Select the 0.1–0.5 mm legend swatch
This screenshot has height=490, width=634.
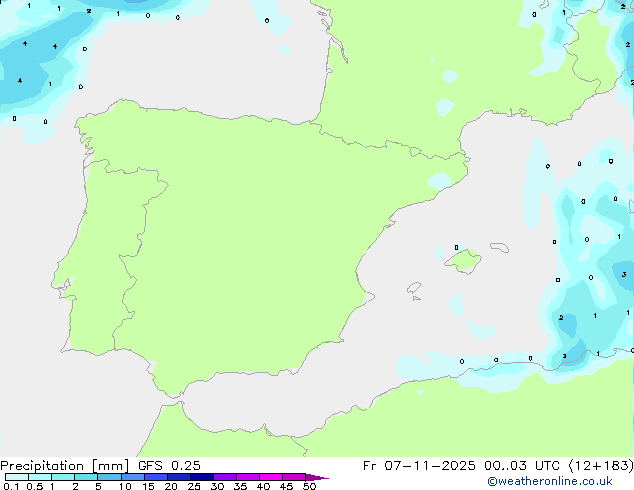coord(17,477)
